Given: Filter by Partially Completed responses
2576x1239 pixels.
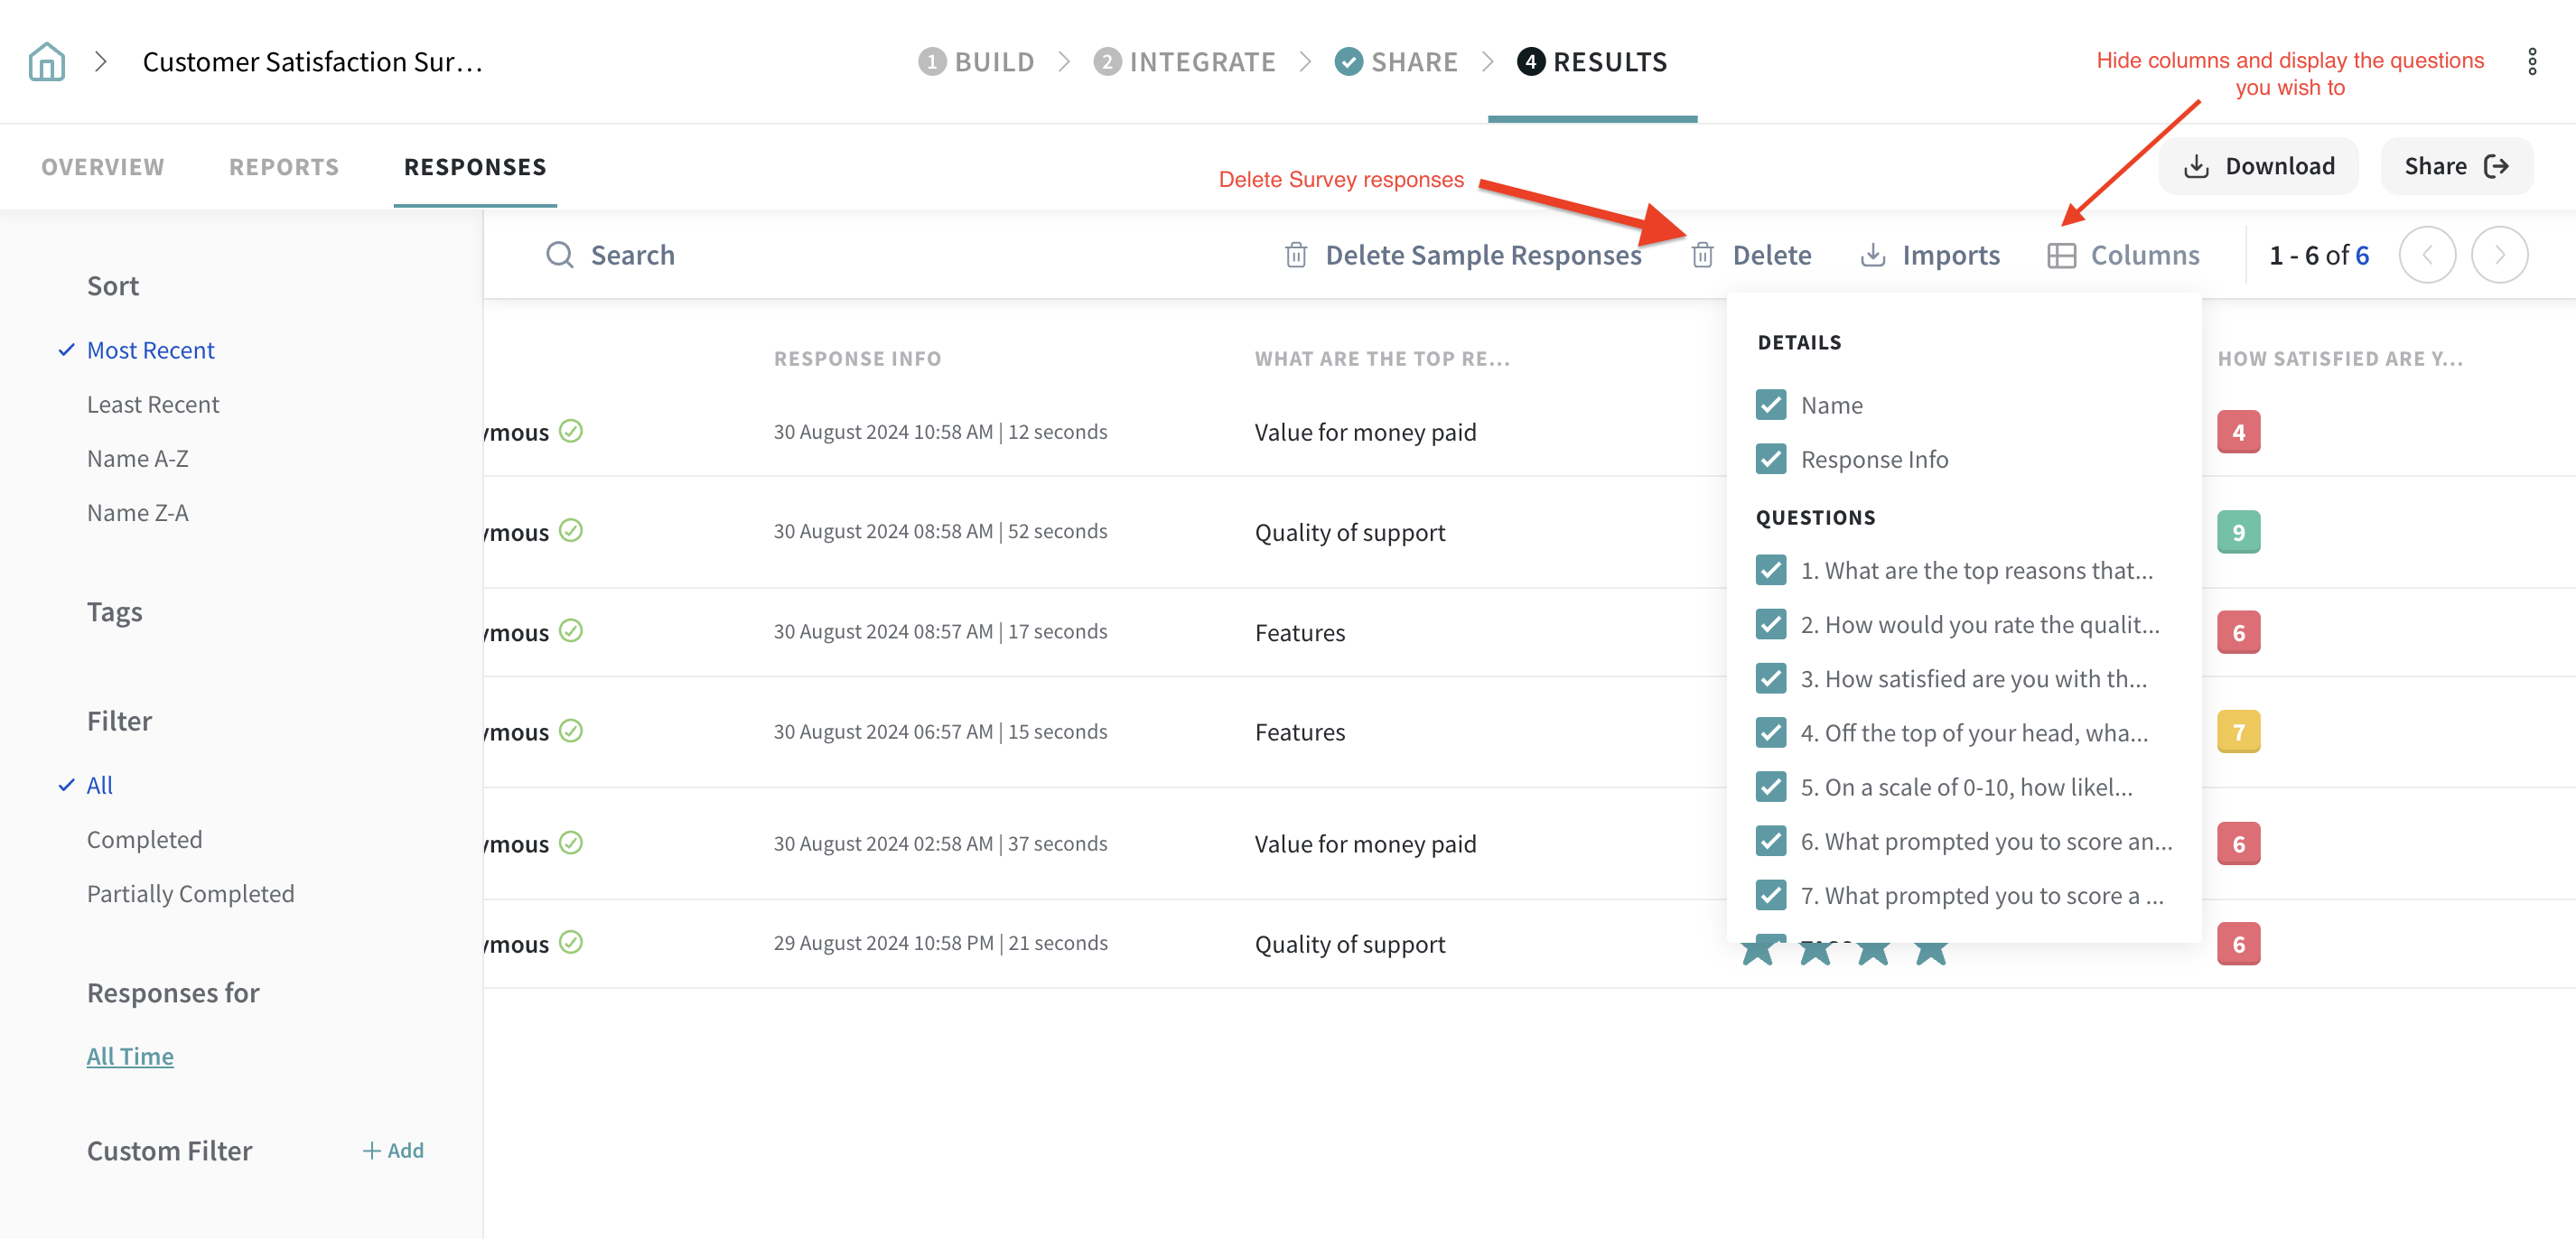Looking at the screenshot, I should click(190, 894).
